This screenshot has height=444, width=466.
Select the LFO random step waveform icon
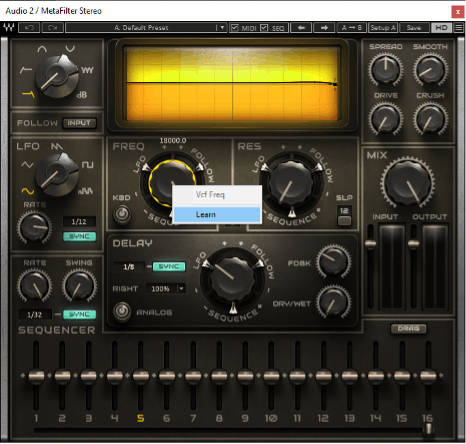[x=85, y=191]
